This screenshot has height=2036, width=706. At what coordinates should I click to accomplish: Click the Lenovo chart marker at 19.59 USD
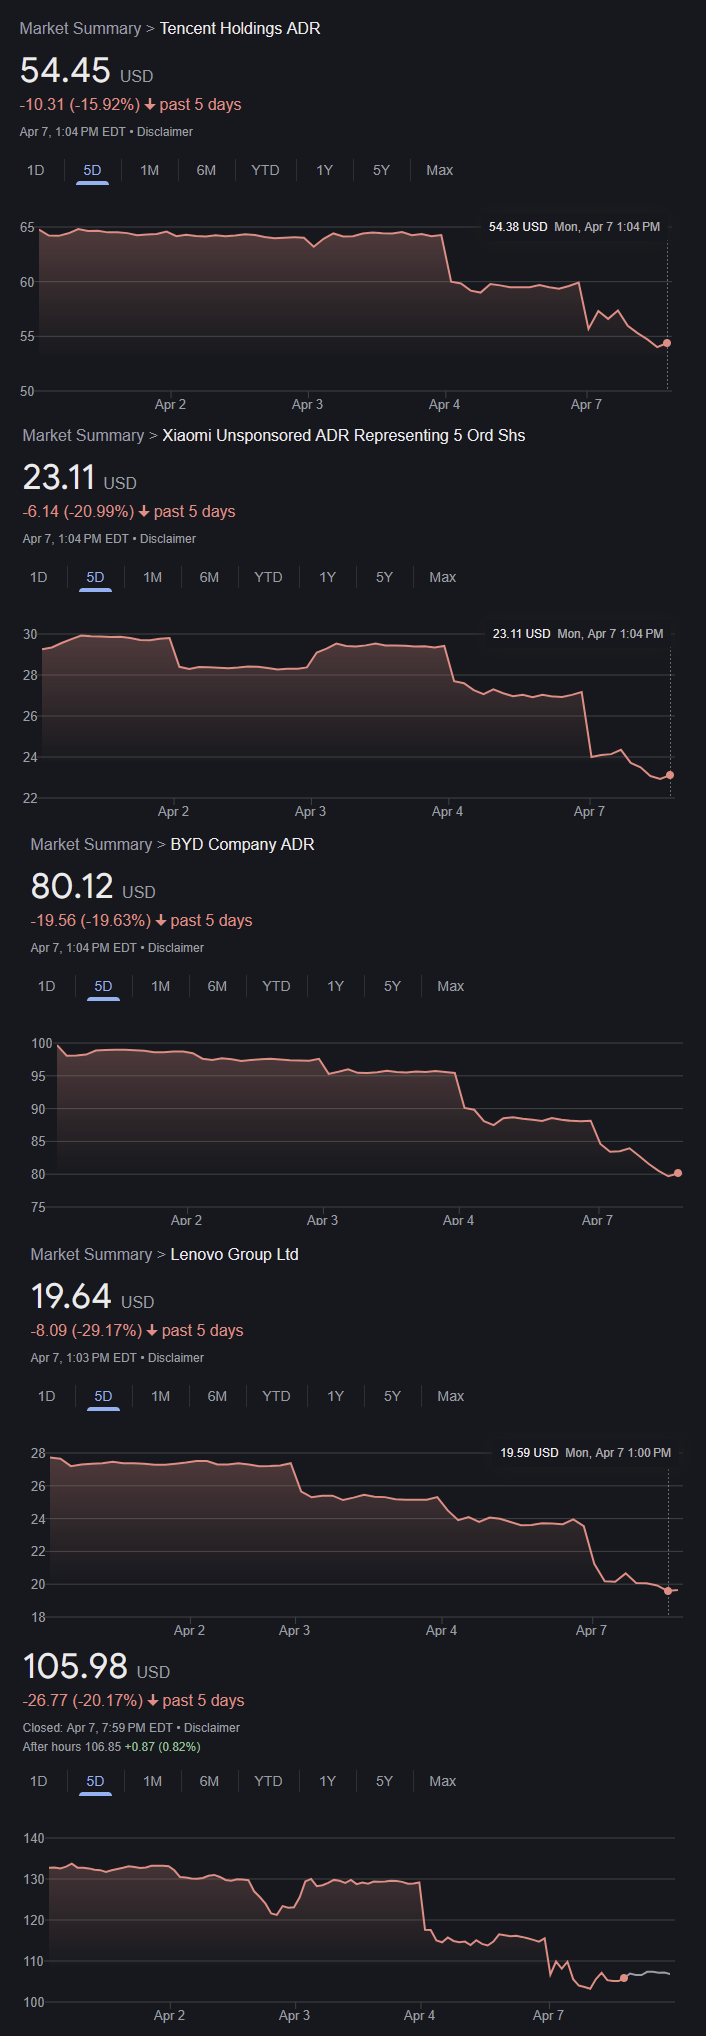coord(668,1591)
